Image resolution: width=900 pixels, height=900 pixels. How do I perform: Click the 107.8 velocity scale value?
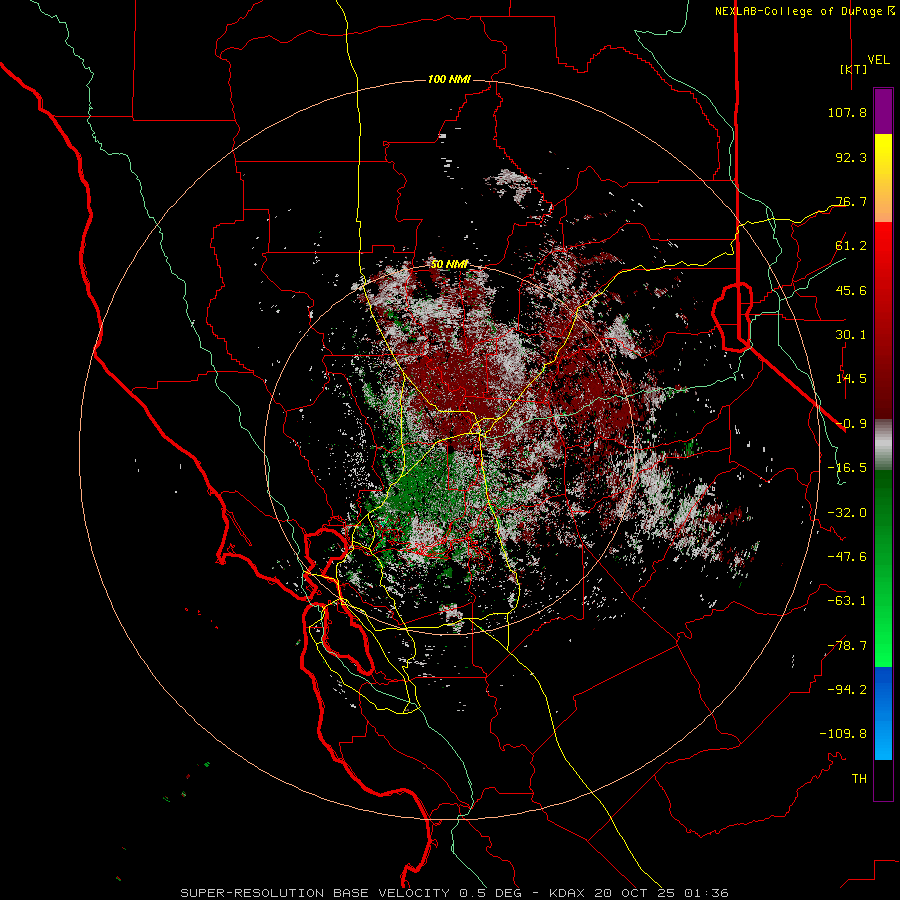[847, 112]
